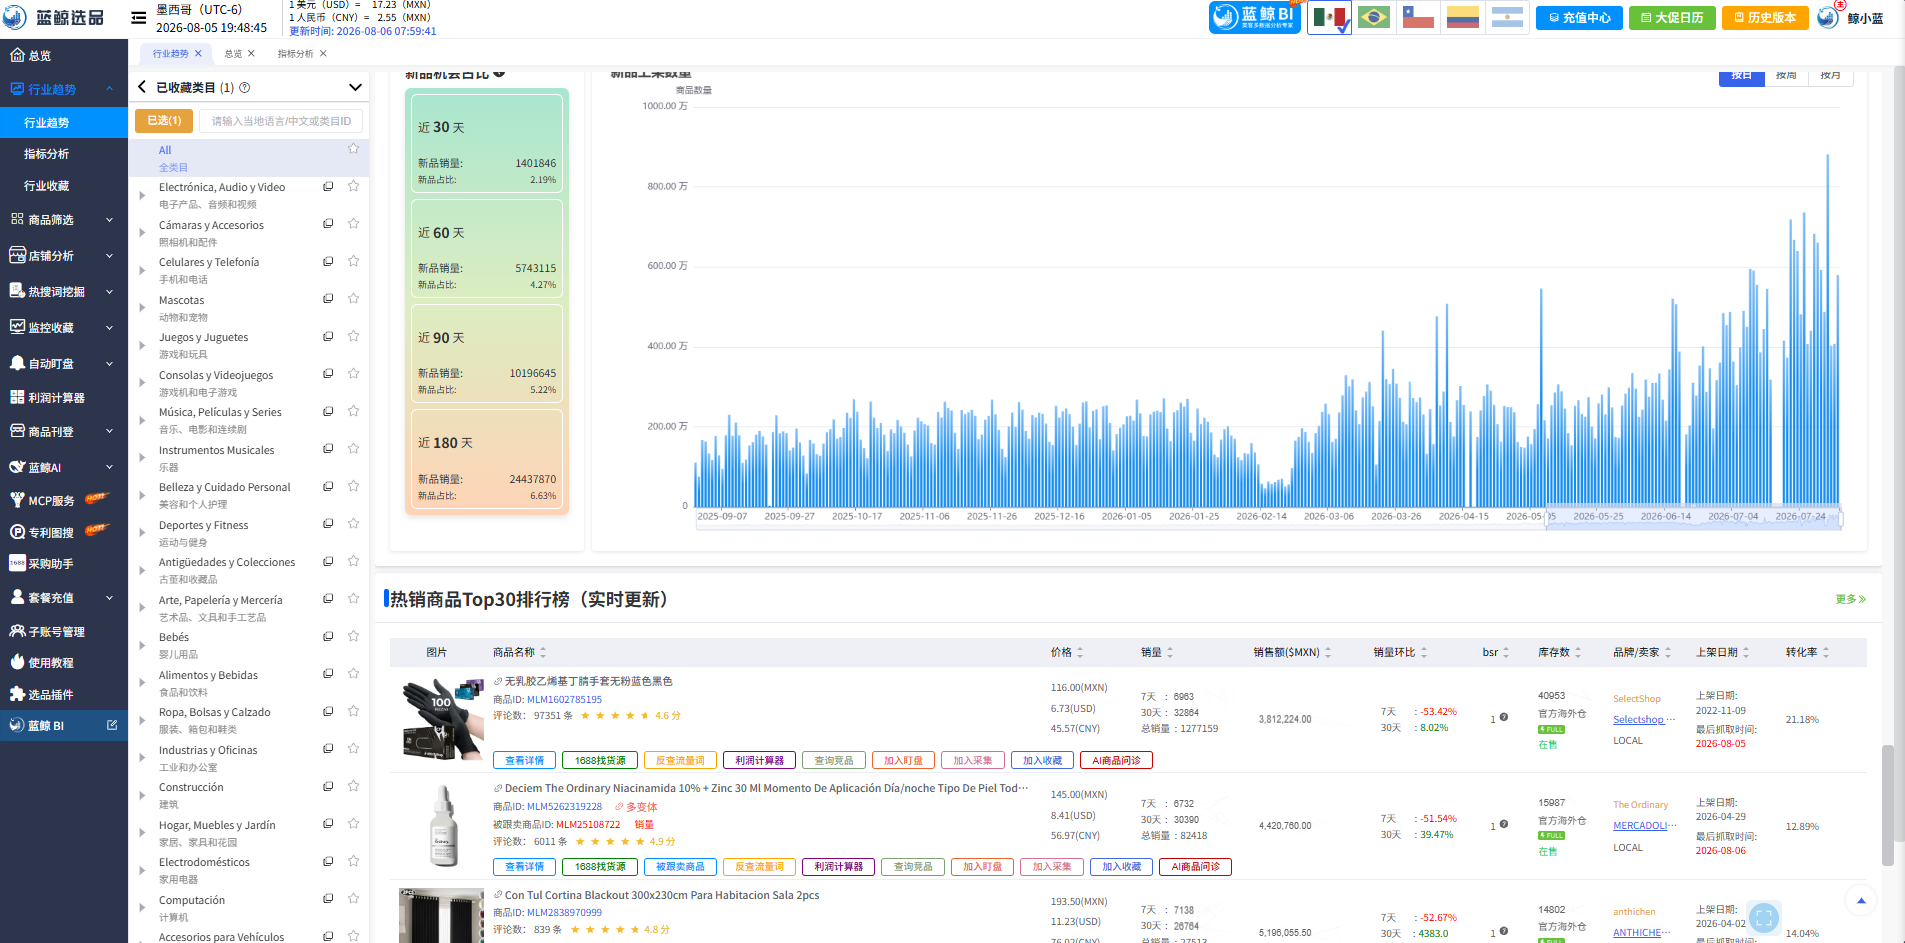The width and height of the screenshot is (1905, 943).
Task: Open 行业收藏 in the sidebar
Action: (47, 186)
